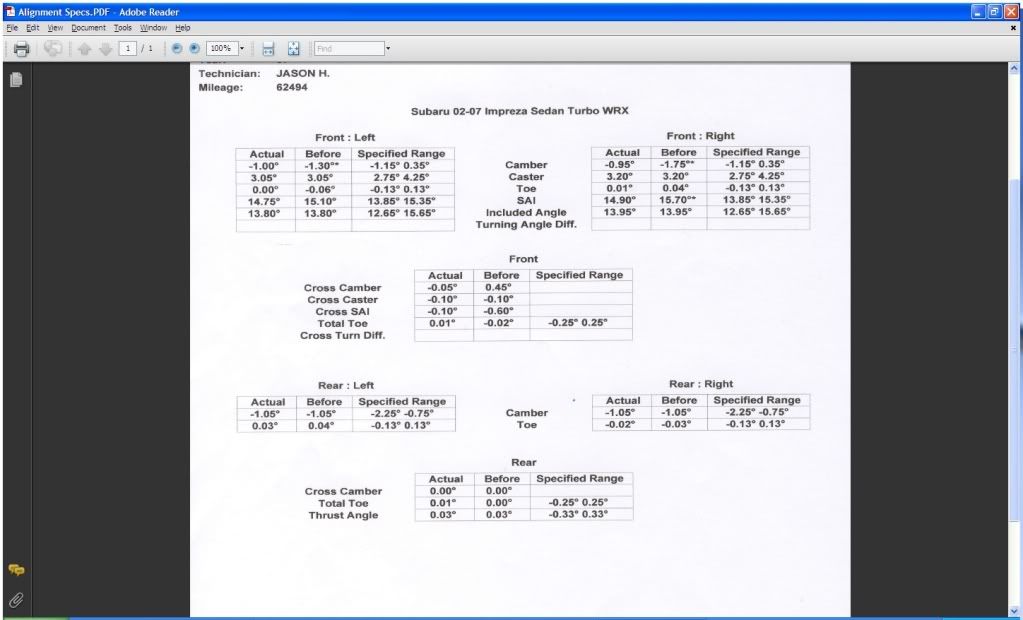Click the 'Front : Right' heading
Screen dimensions: 1023x620
pyautogui.click(x=701, y=136)
